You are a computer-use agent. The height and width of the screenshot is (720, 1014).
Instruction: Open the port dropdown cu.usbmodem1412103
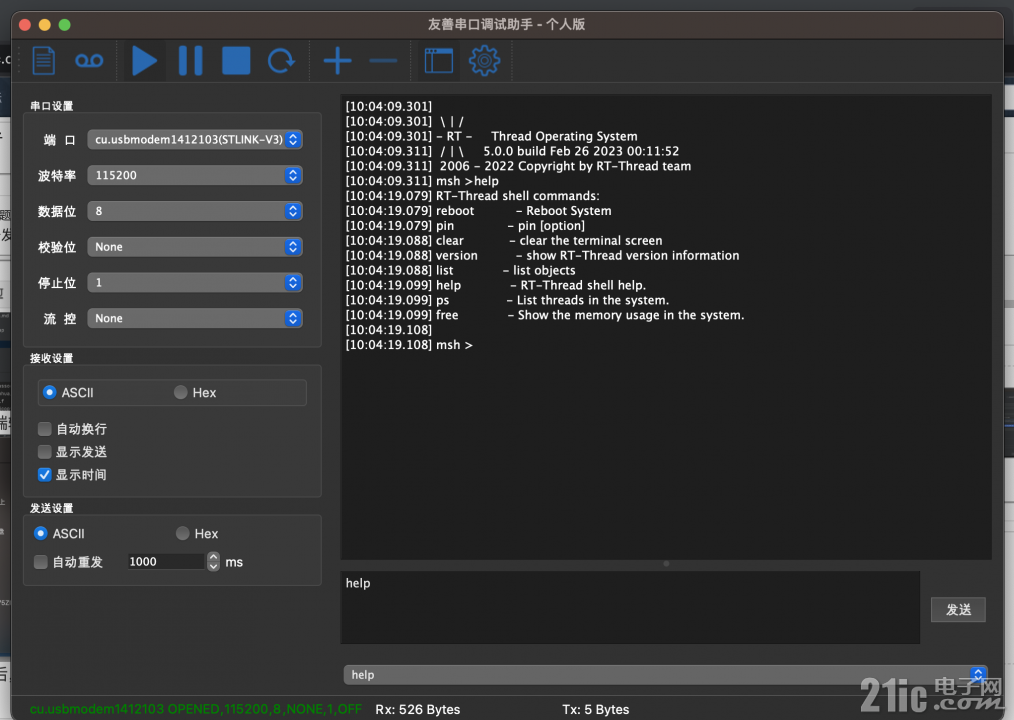click(195, 140)
